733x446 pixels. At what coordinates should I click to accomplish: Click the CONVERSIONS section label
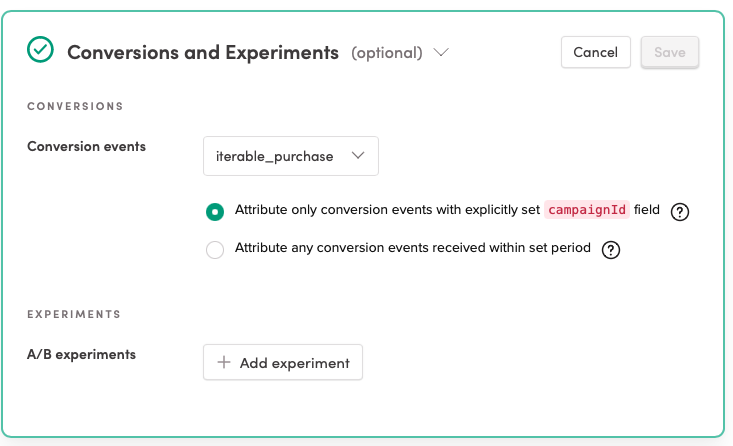click(75, 106)
